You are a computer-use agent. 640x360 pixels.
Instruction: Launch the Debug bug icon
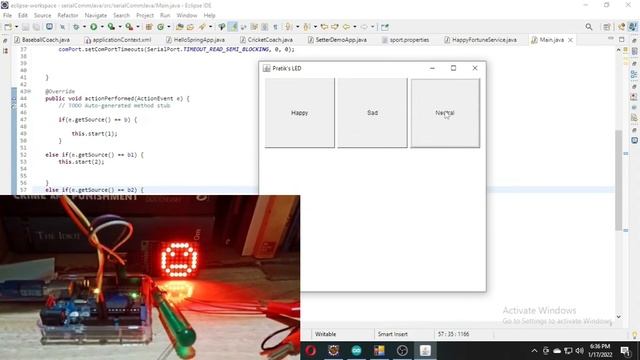click(76, 27)
